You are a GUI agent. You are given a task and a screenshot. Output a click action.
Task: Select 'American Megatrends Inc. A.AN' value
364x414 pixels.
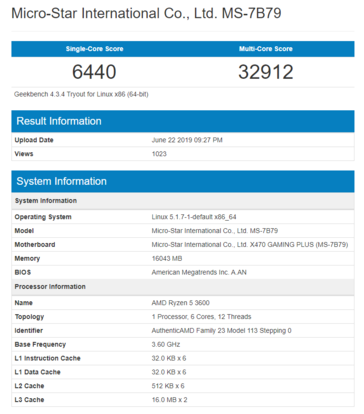(x=199, y=272)
